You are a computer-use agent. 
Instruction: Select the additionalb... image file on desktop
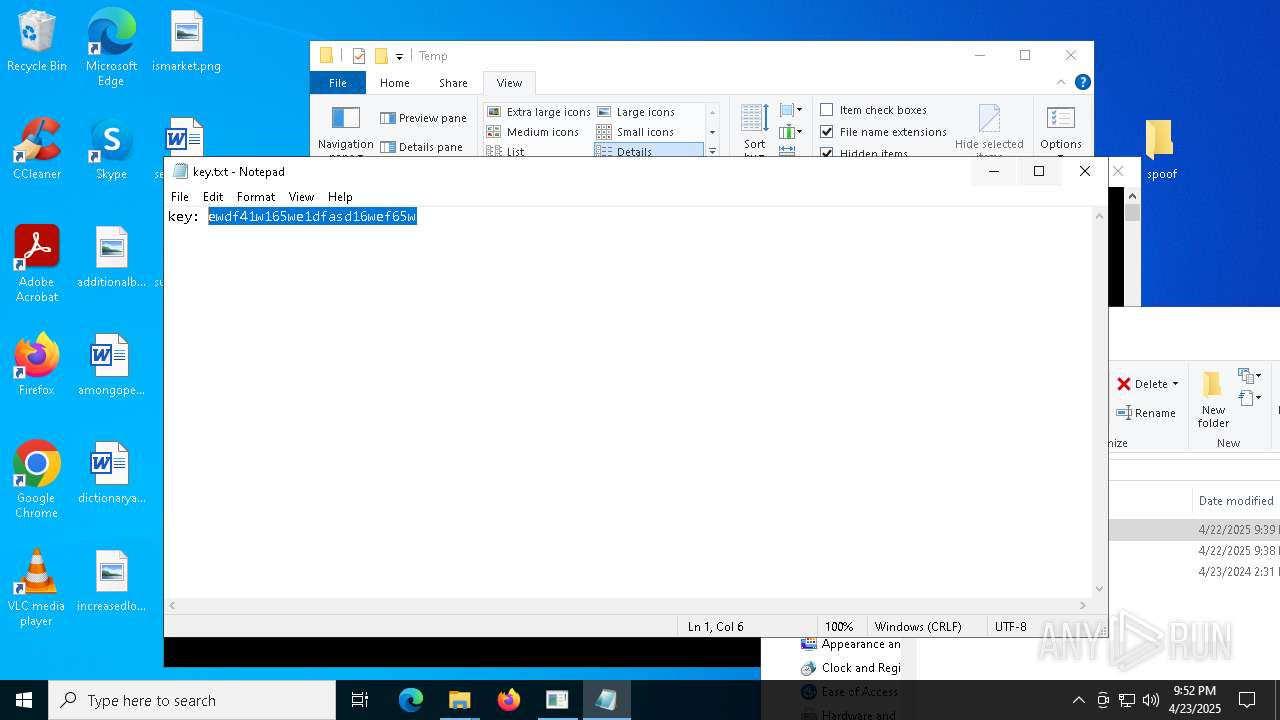pos(111,257)
